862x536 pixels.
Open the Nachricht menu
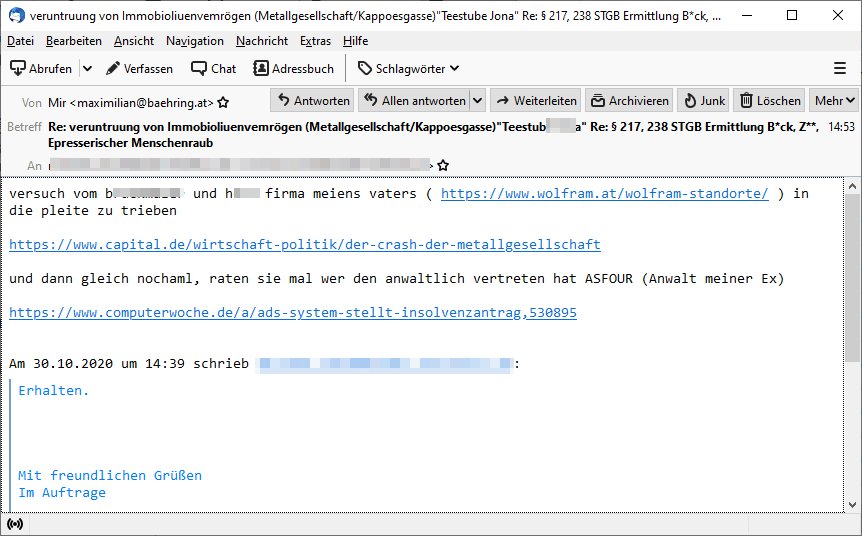coord(262,41)
